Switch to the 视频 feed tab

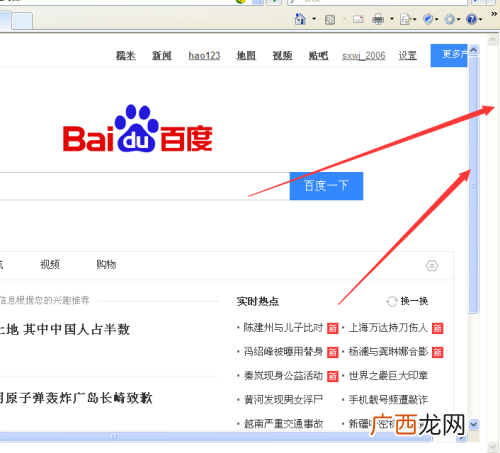(x=50, y=264)
